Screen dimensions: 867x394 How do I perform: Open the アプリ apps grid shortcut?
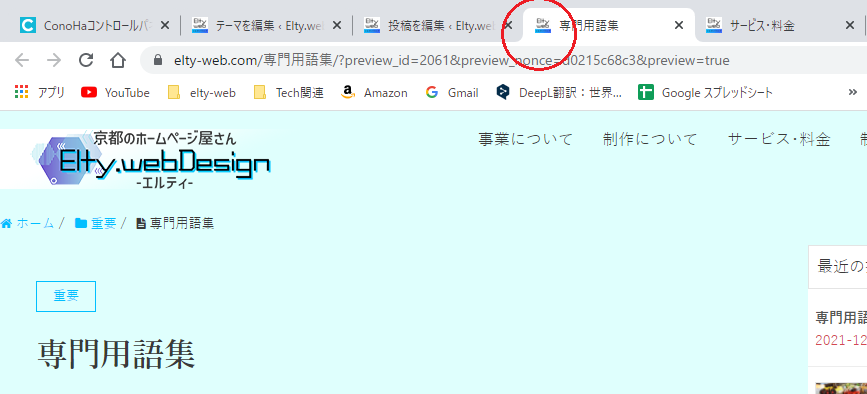pyautogui.click(x=39, y=92)
